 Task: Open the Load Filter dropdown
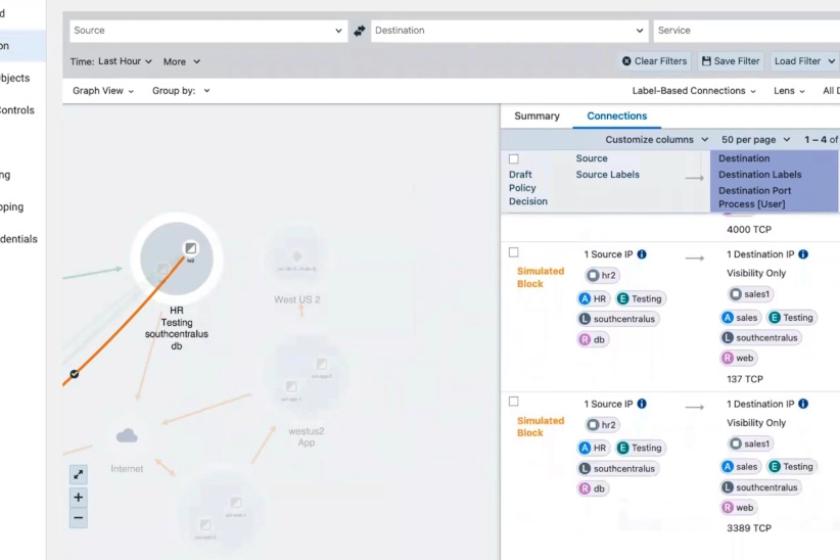(x=804, y=61)
